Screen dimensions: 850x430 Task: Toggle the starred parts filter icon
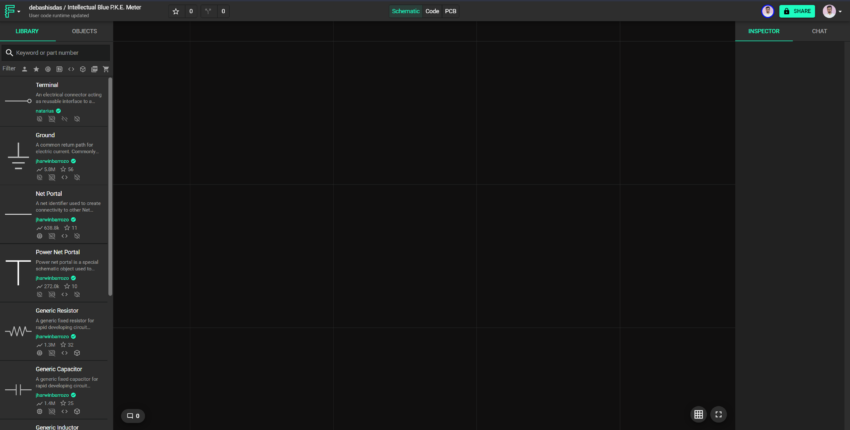[x=36, y=69]
